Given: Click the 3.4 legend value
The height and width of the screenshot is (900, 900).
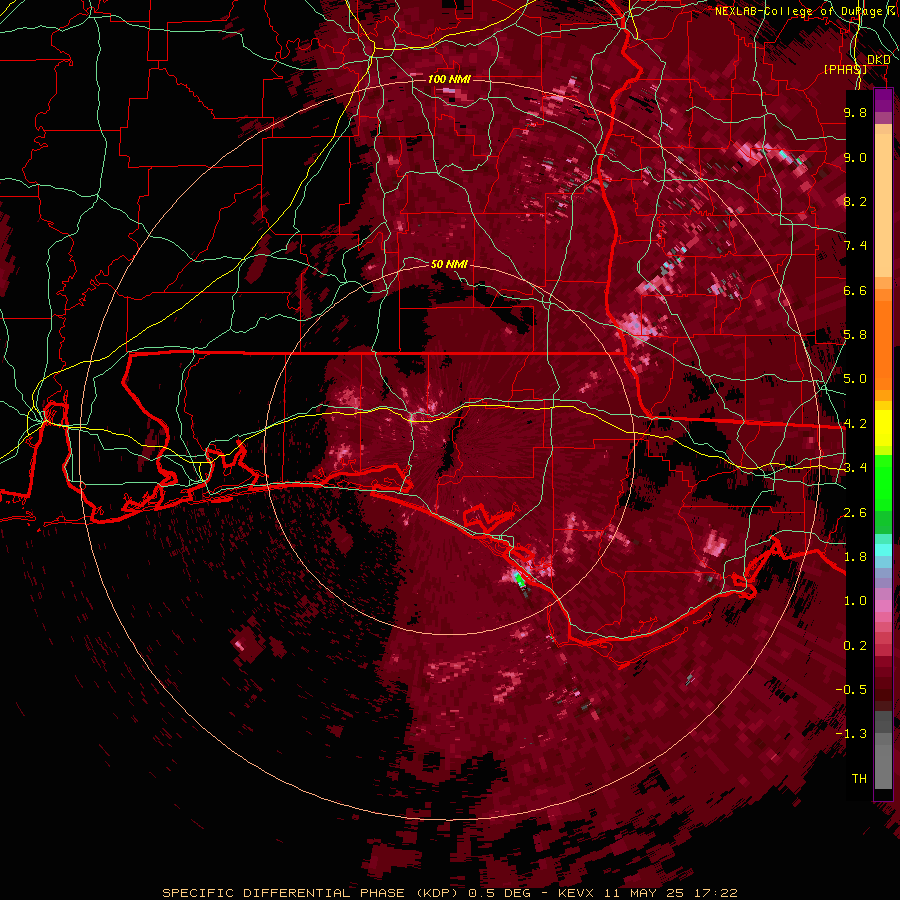Looking at the screenshot, I should pos(855,468).
